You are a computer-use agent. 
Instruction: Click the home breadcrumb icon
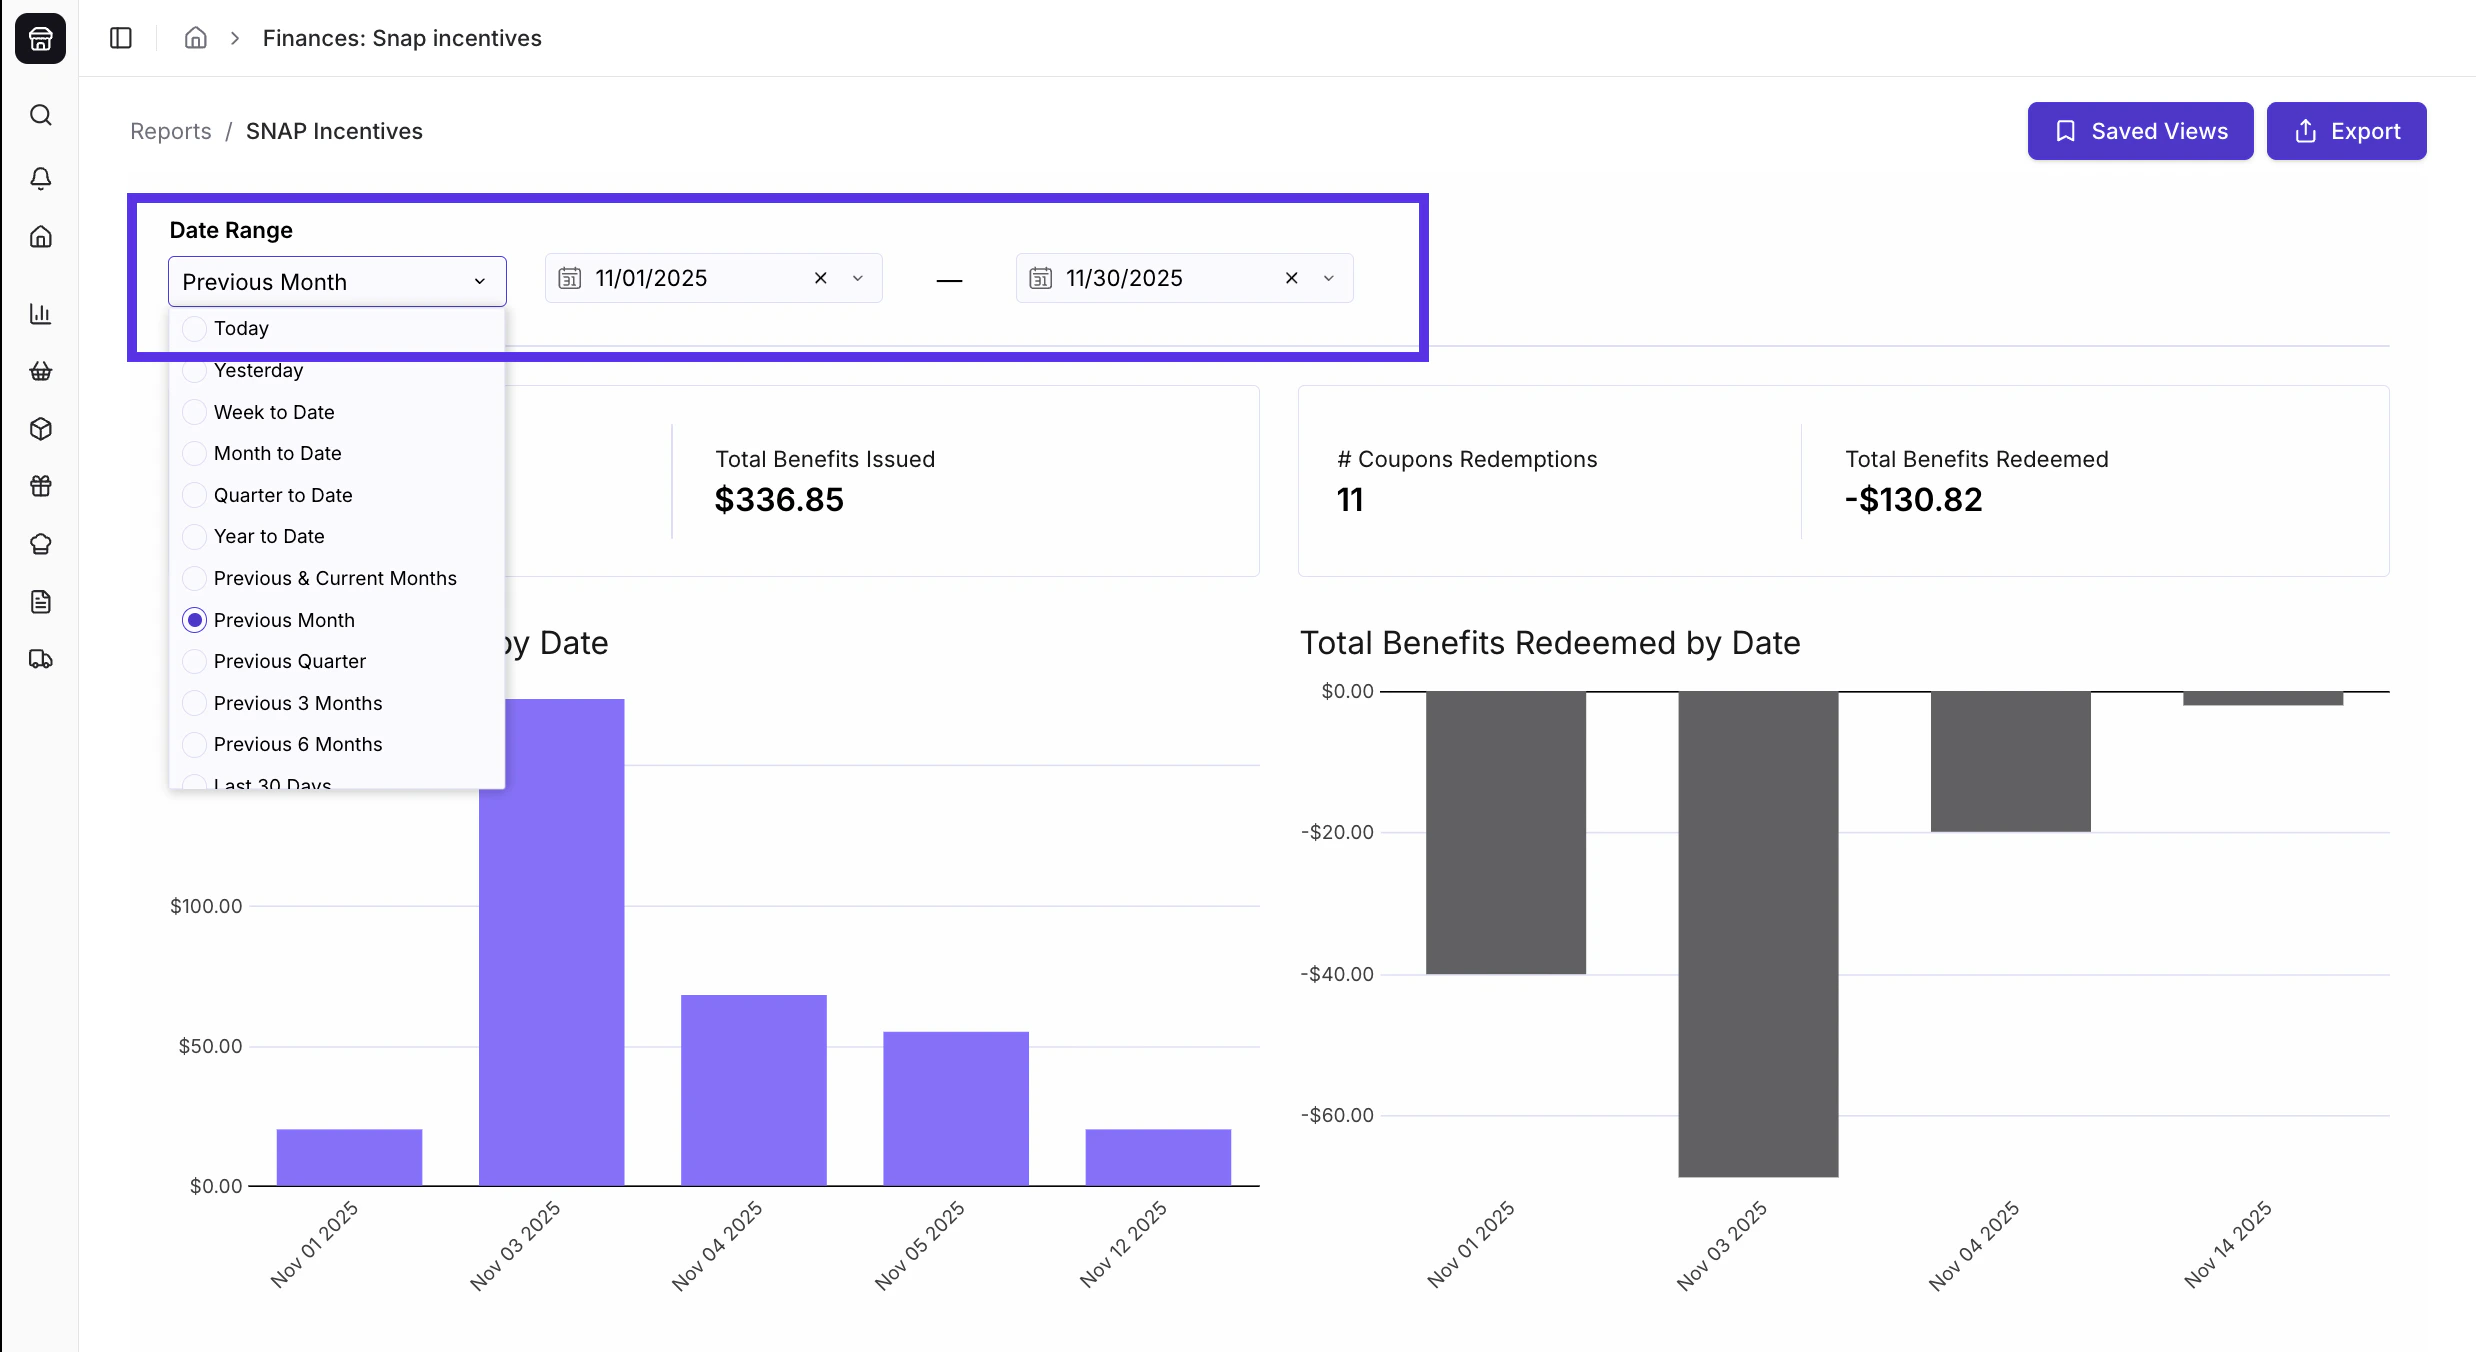tap(196, 38)
